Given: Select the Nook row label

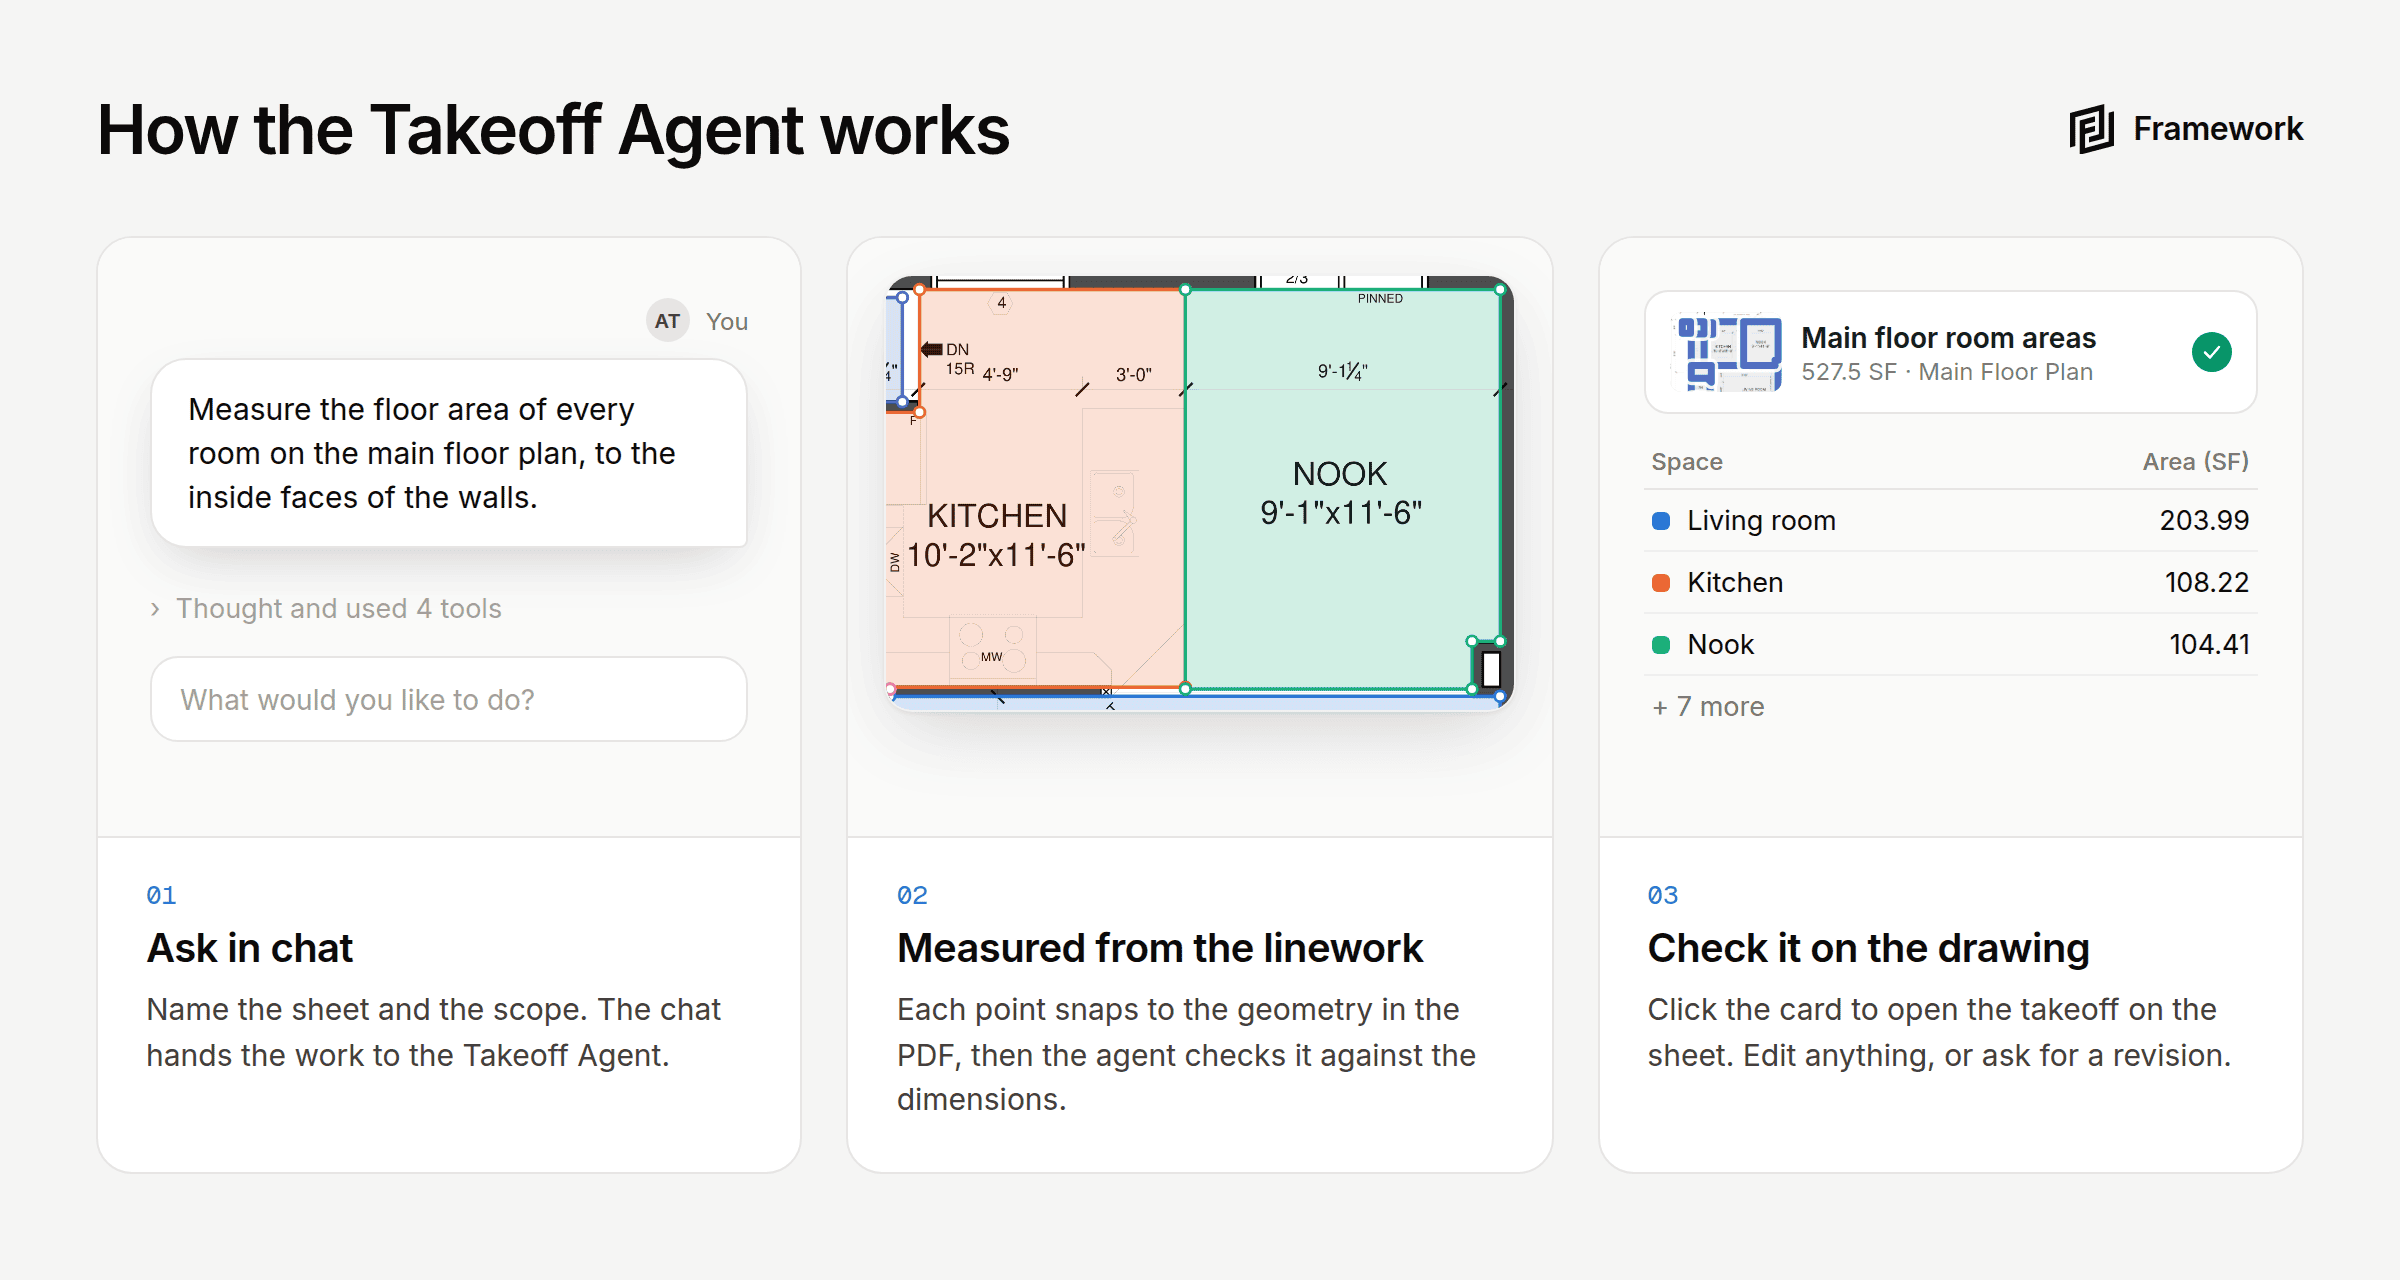Looking at the screenshot, I should coord(1720,645).
